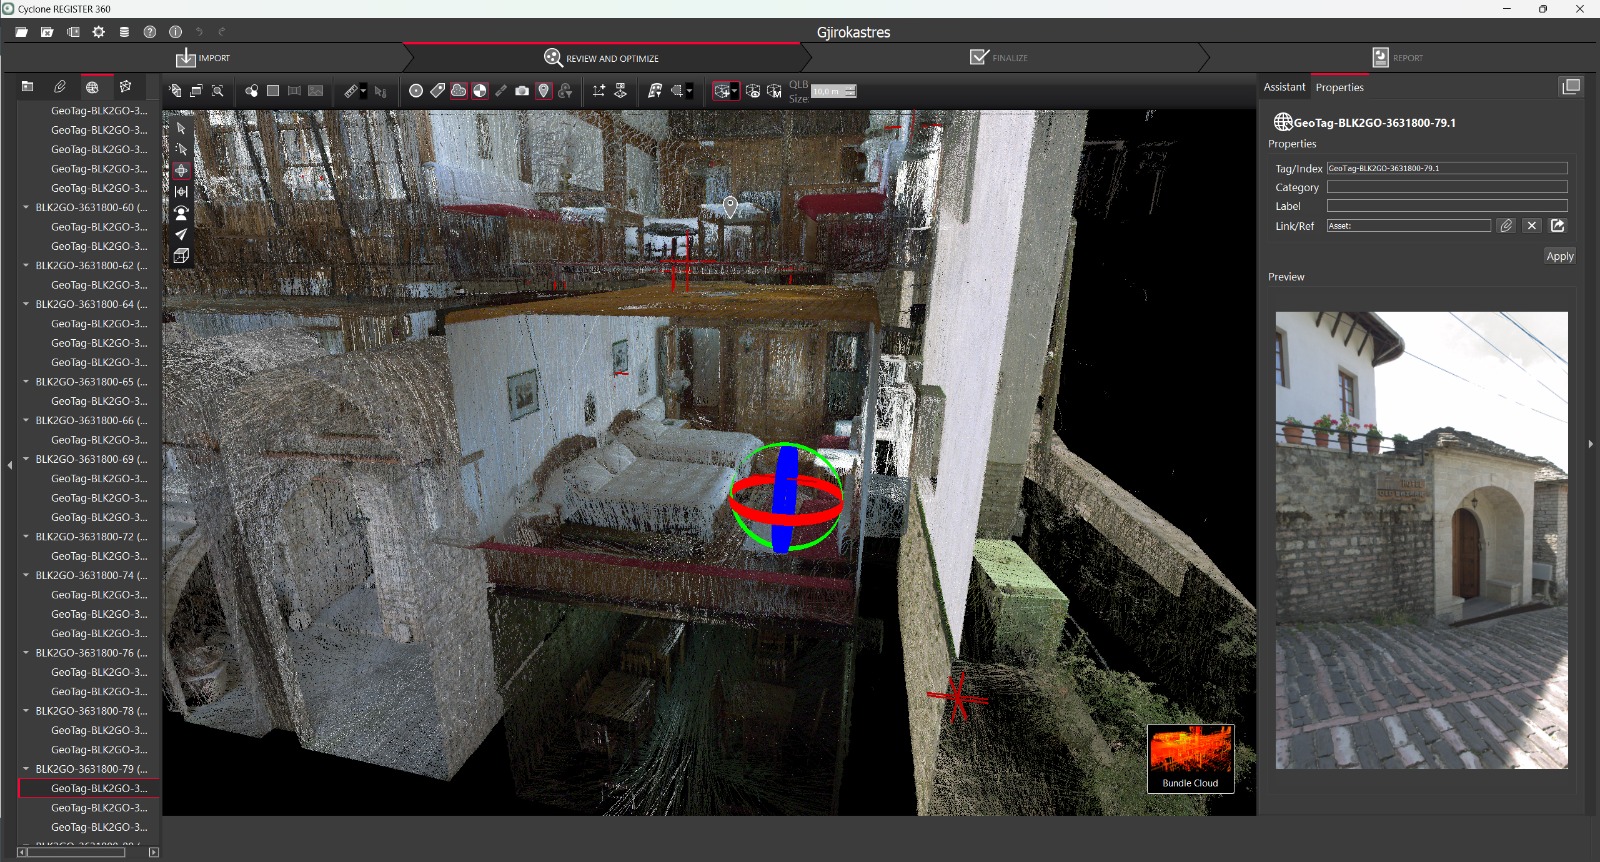Open the about info icon
Screen dimensions: 1600x862
[176, 32]
